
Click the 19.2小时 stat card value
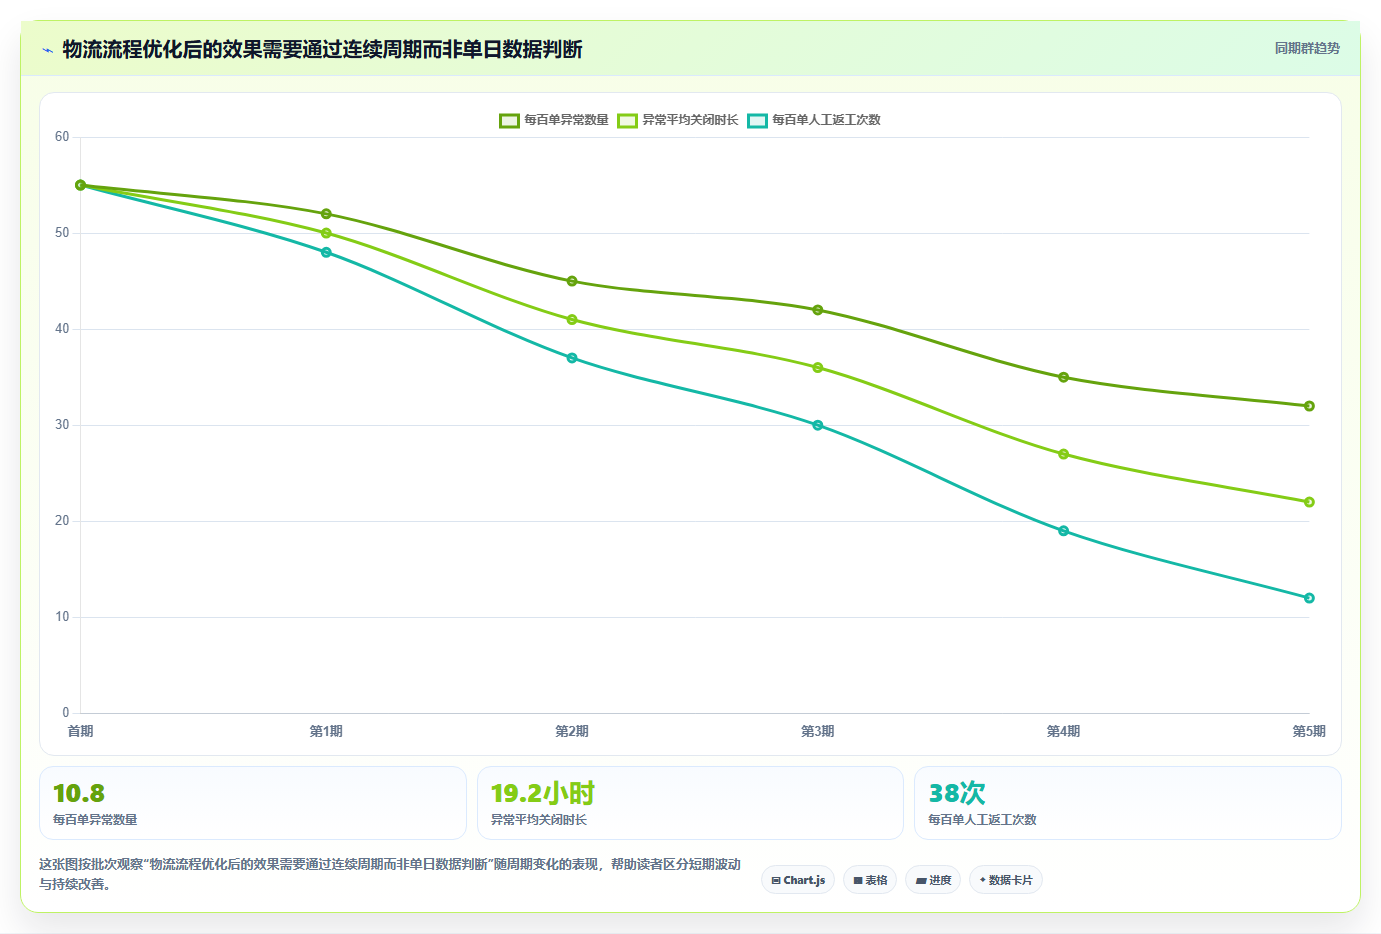(x=543, y=793)
